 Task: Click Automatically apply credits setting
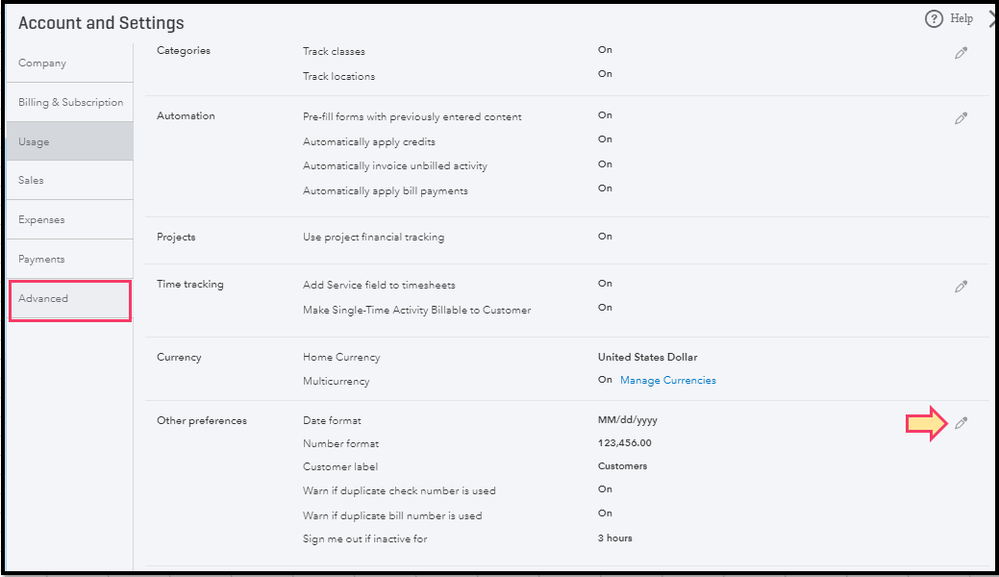click(369, 142)
